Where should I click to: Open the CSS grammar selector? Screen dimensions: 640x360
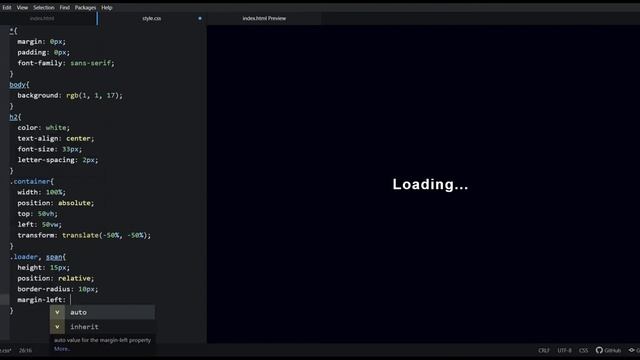584,350
